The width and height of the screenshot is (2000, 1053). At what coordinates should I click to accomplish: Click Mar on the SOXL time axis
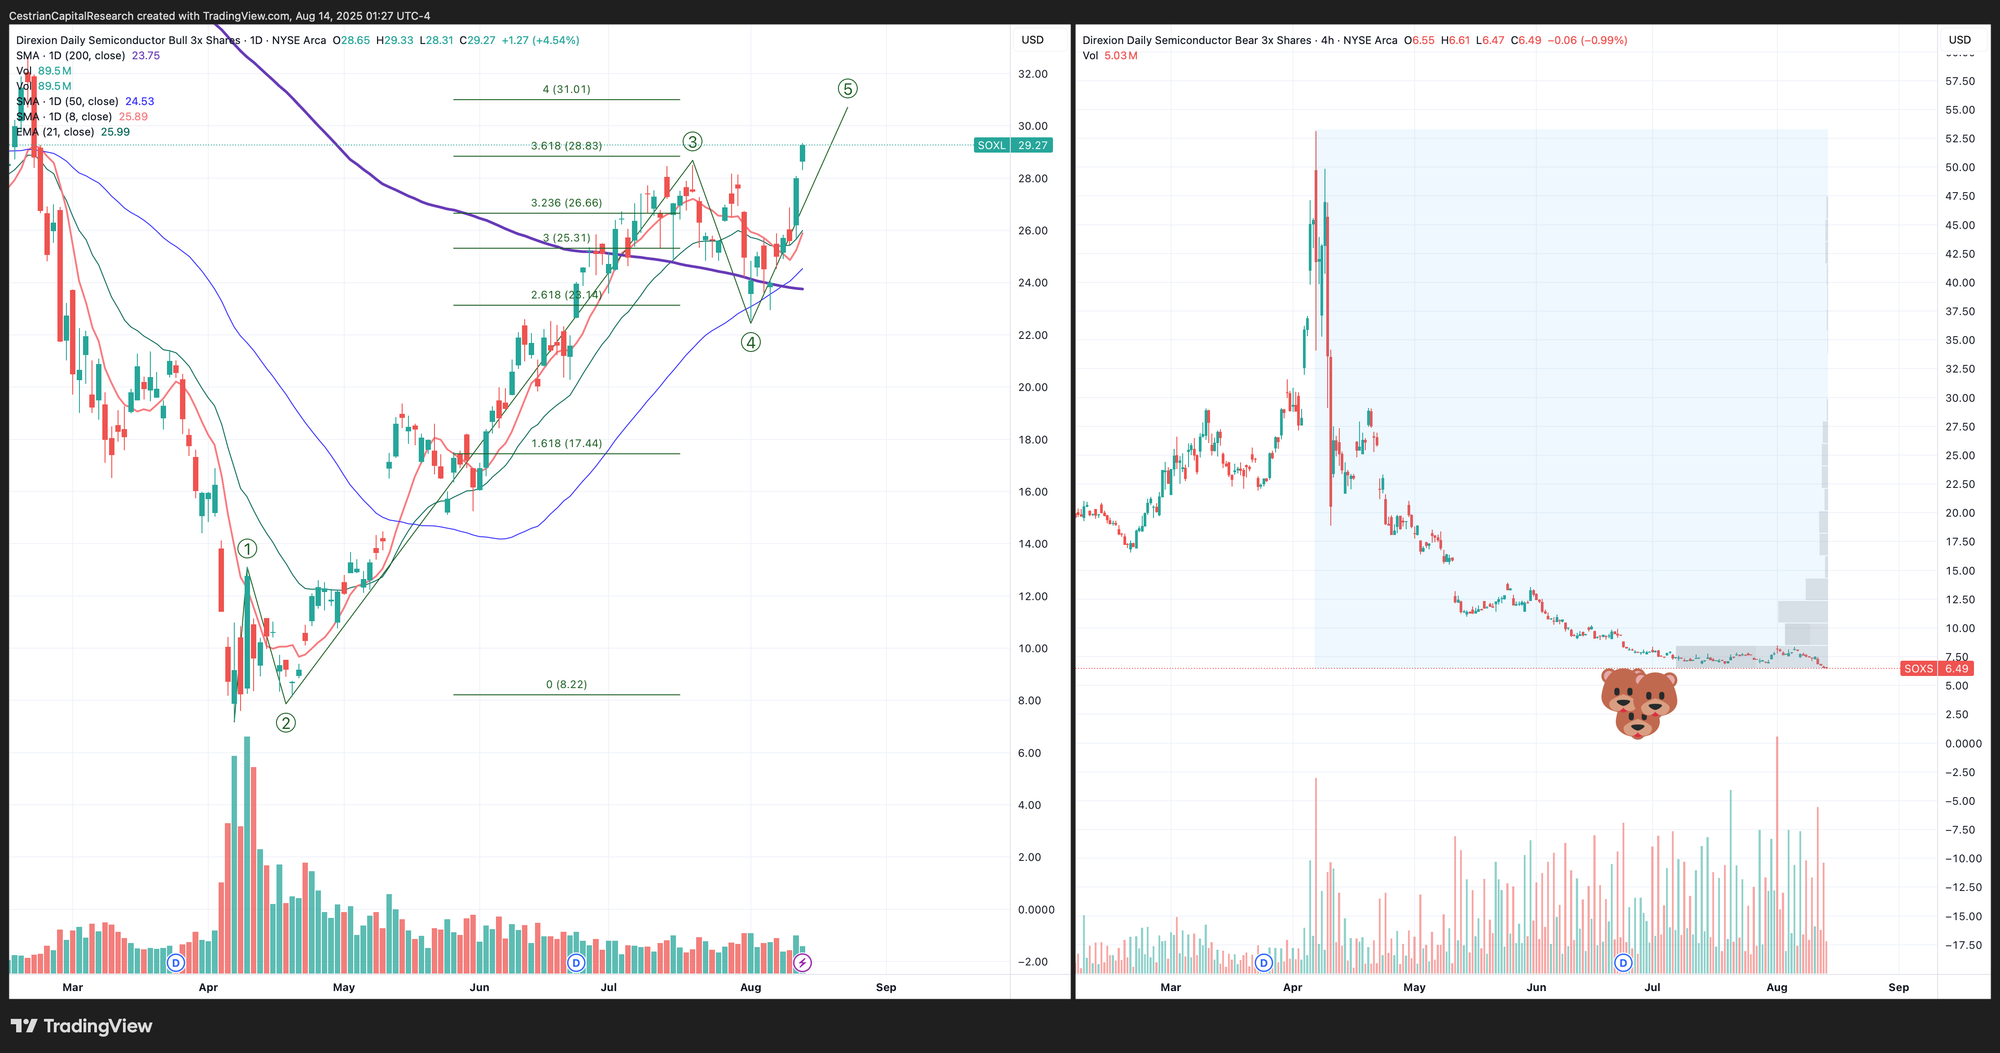click(x=73, y=987)
